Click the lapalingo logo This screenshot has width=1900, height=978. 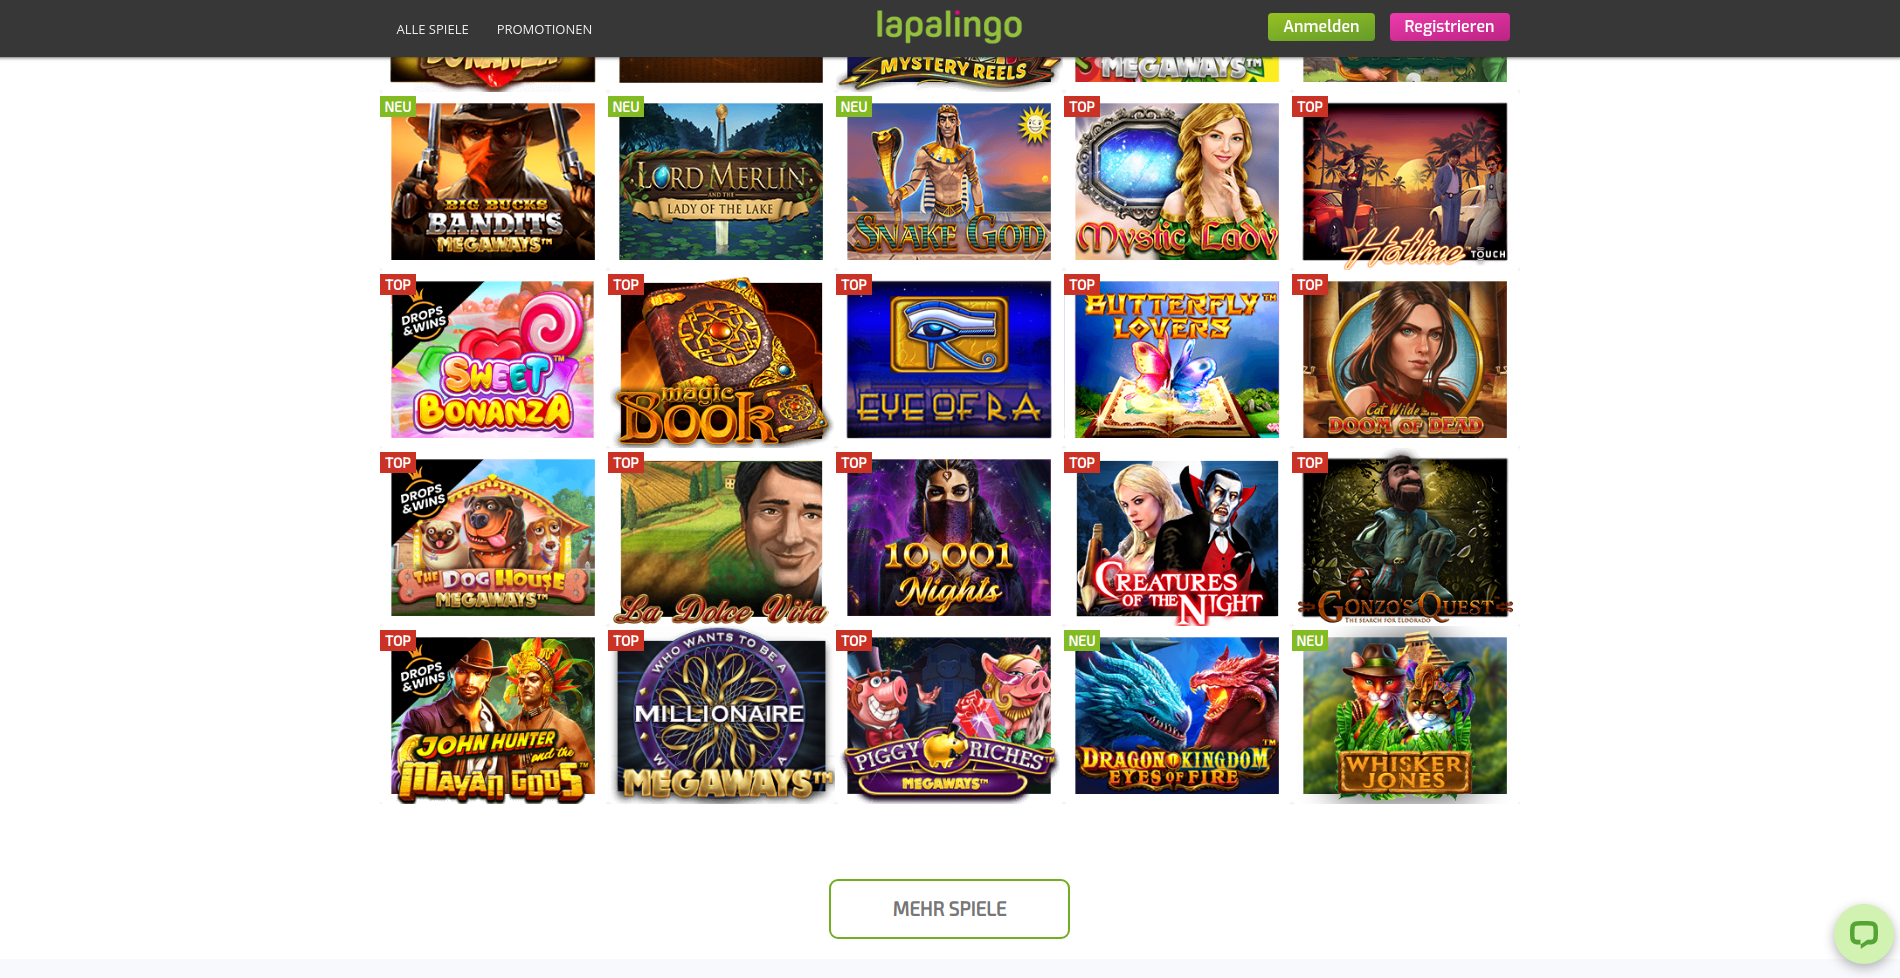[x=949, y=26]
